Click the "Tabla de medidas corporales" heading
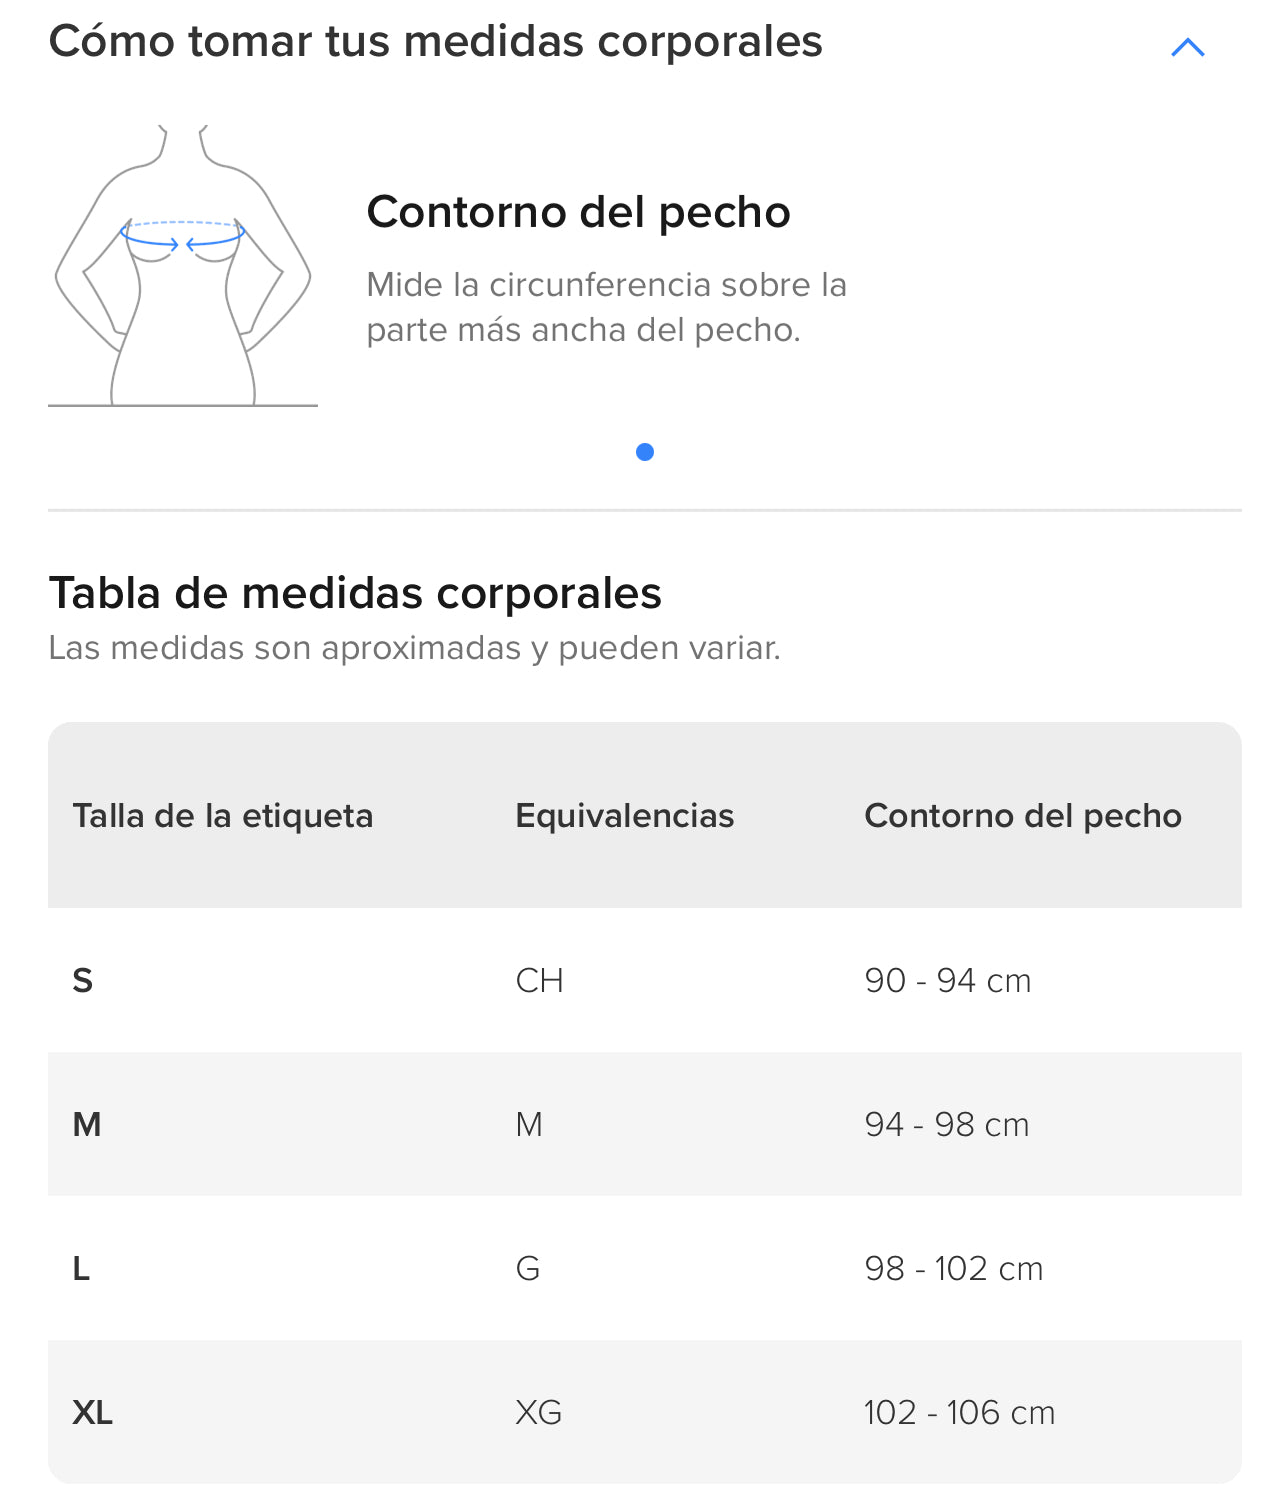This screenshot has height=1490, width=1267. click(x=355, y=593)
